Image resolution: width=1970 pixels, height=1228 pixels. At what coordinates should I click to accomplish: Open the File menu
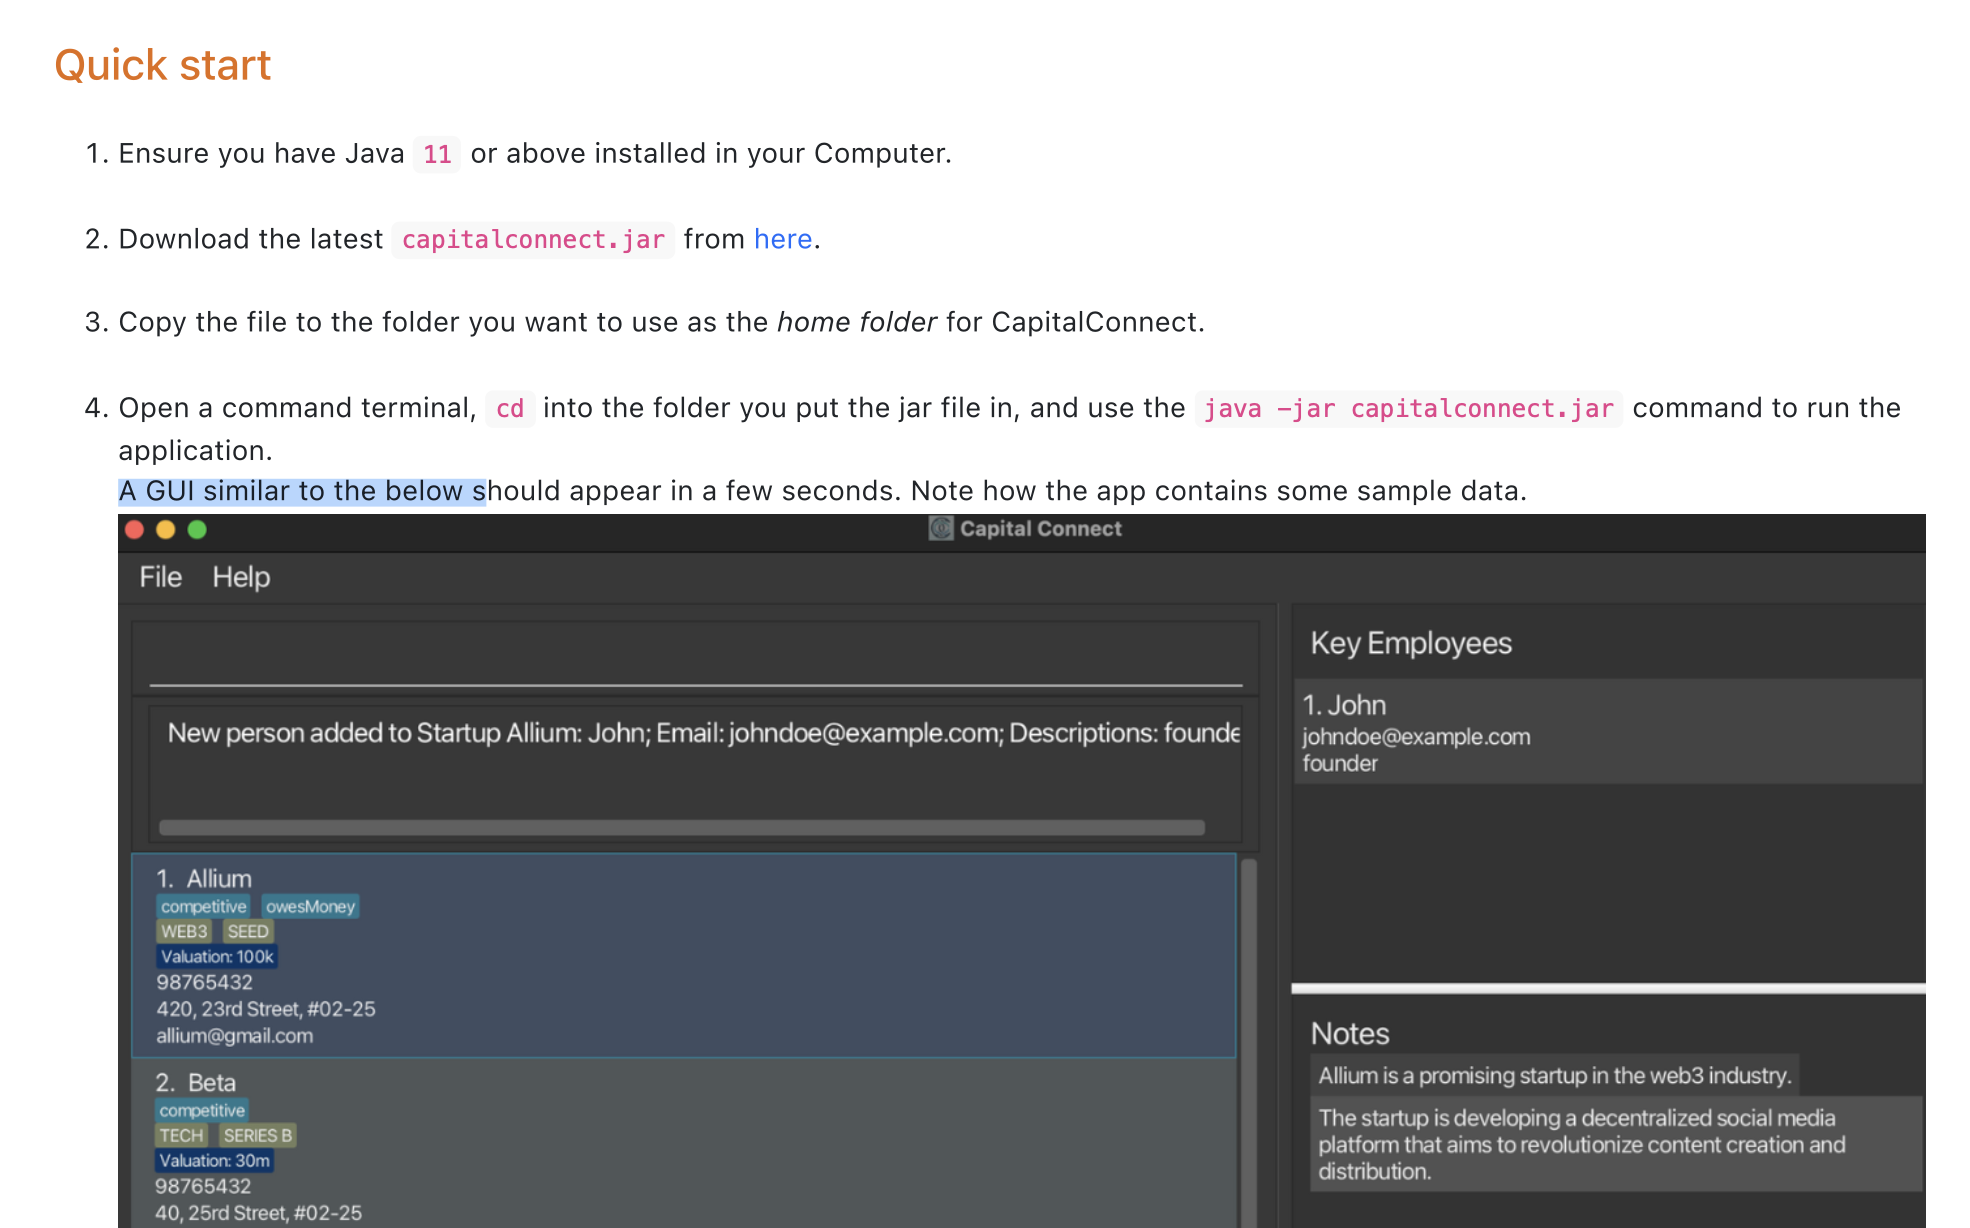160,577
